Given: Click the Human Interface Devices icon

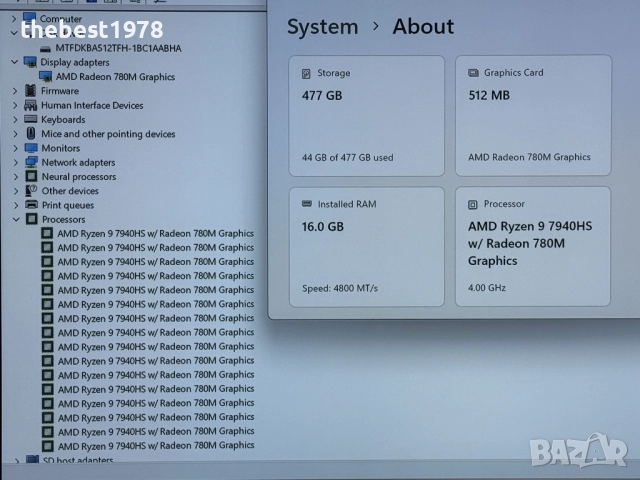Looking at the screenshot, I should (x=31, y=105).
